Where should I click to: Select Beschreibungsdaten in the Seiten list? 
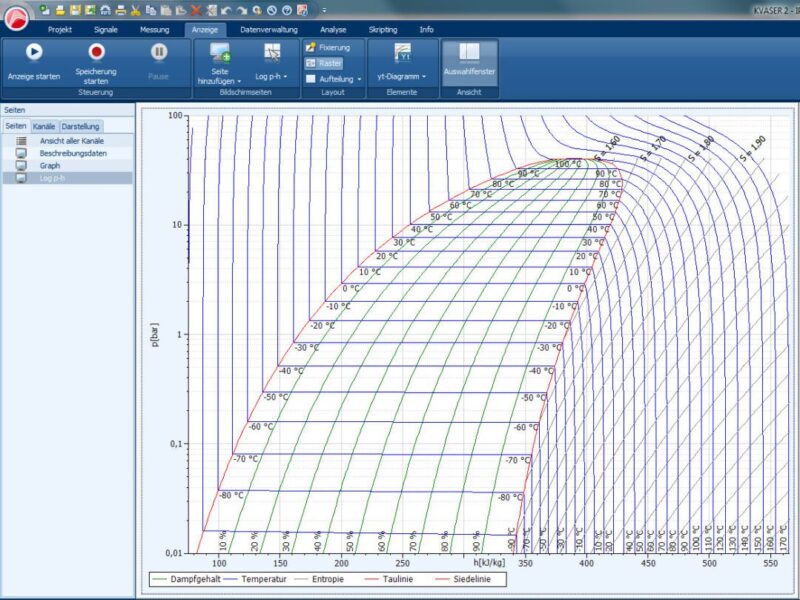73,153
